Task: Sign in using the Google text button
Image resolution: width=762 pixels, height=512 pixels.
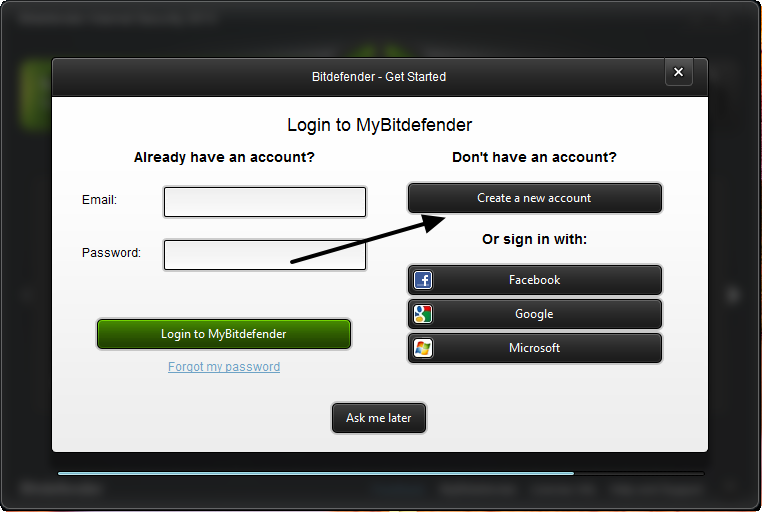Action: pyautogui.click(x=534, y=314)
